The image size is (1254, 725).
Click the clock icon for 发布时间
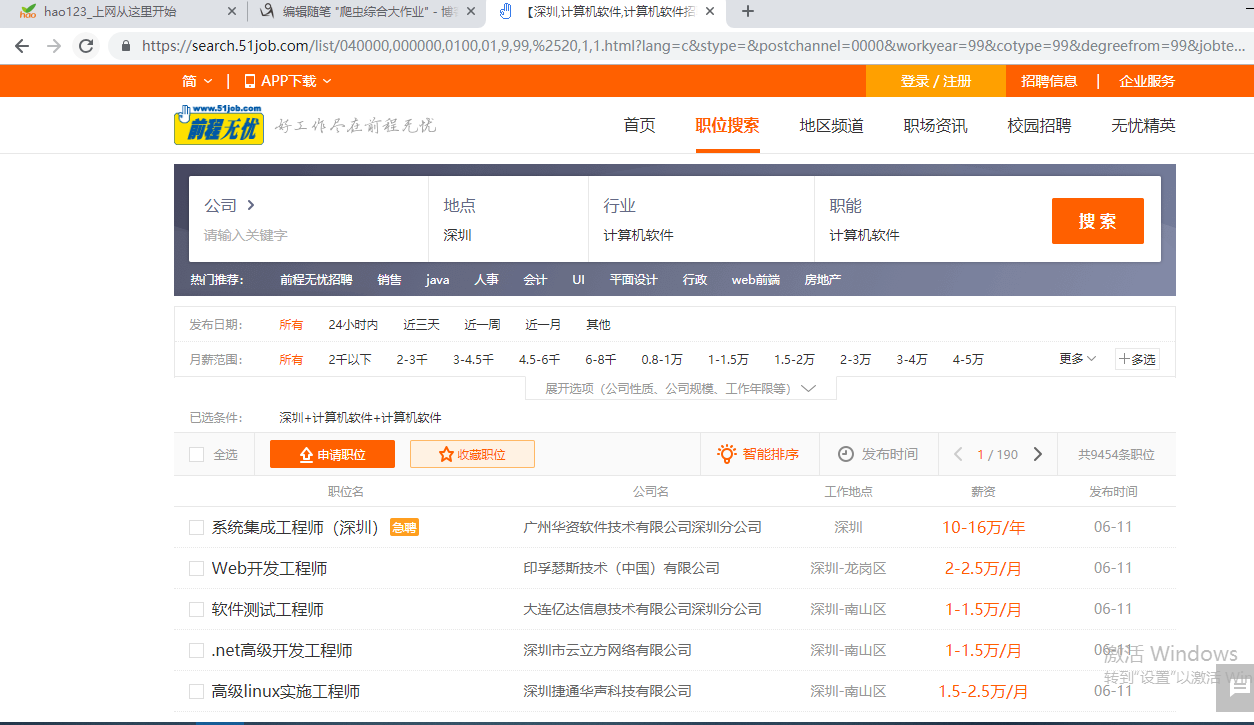(846, 454)
